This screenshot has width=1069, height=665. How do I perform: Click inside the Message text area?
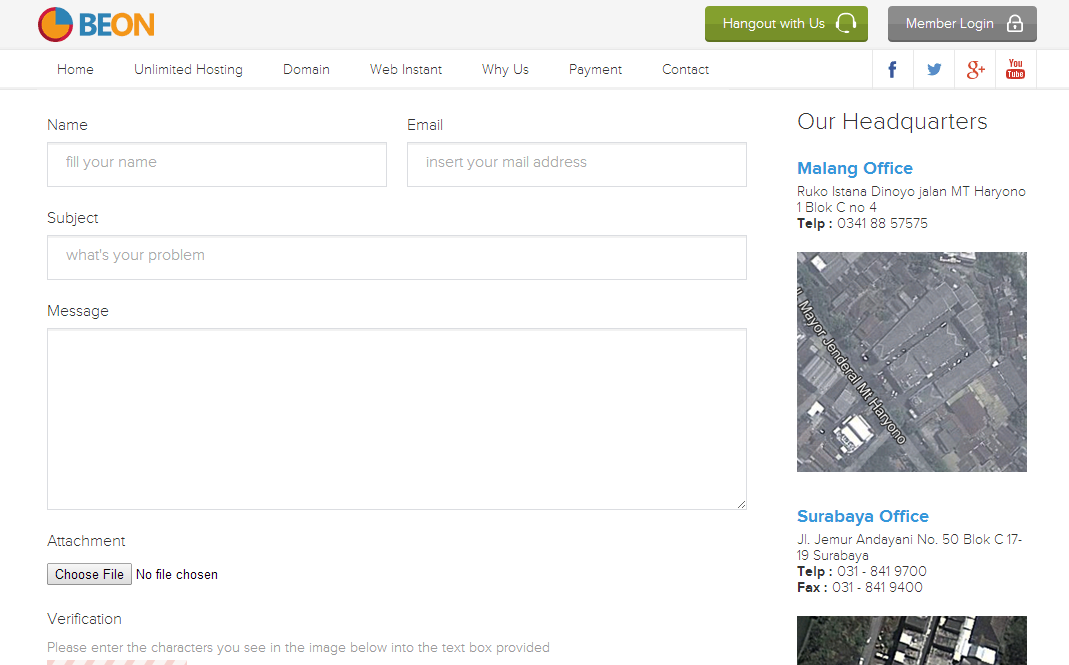(x=397, y=419)
